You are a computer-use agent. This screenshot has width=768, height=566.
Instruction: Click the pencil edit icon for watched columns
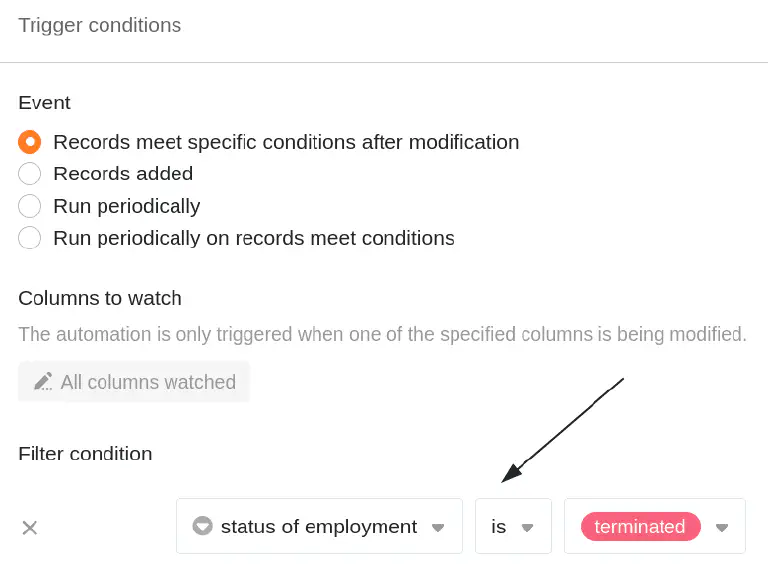[x=43, y=382]
